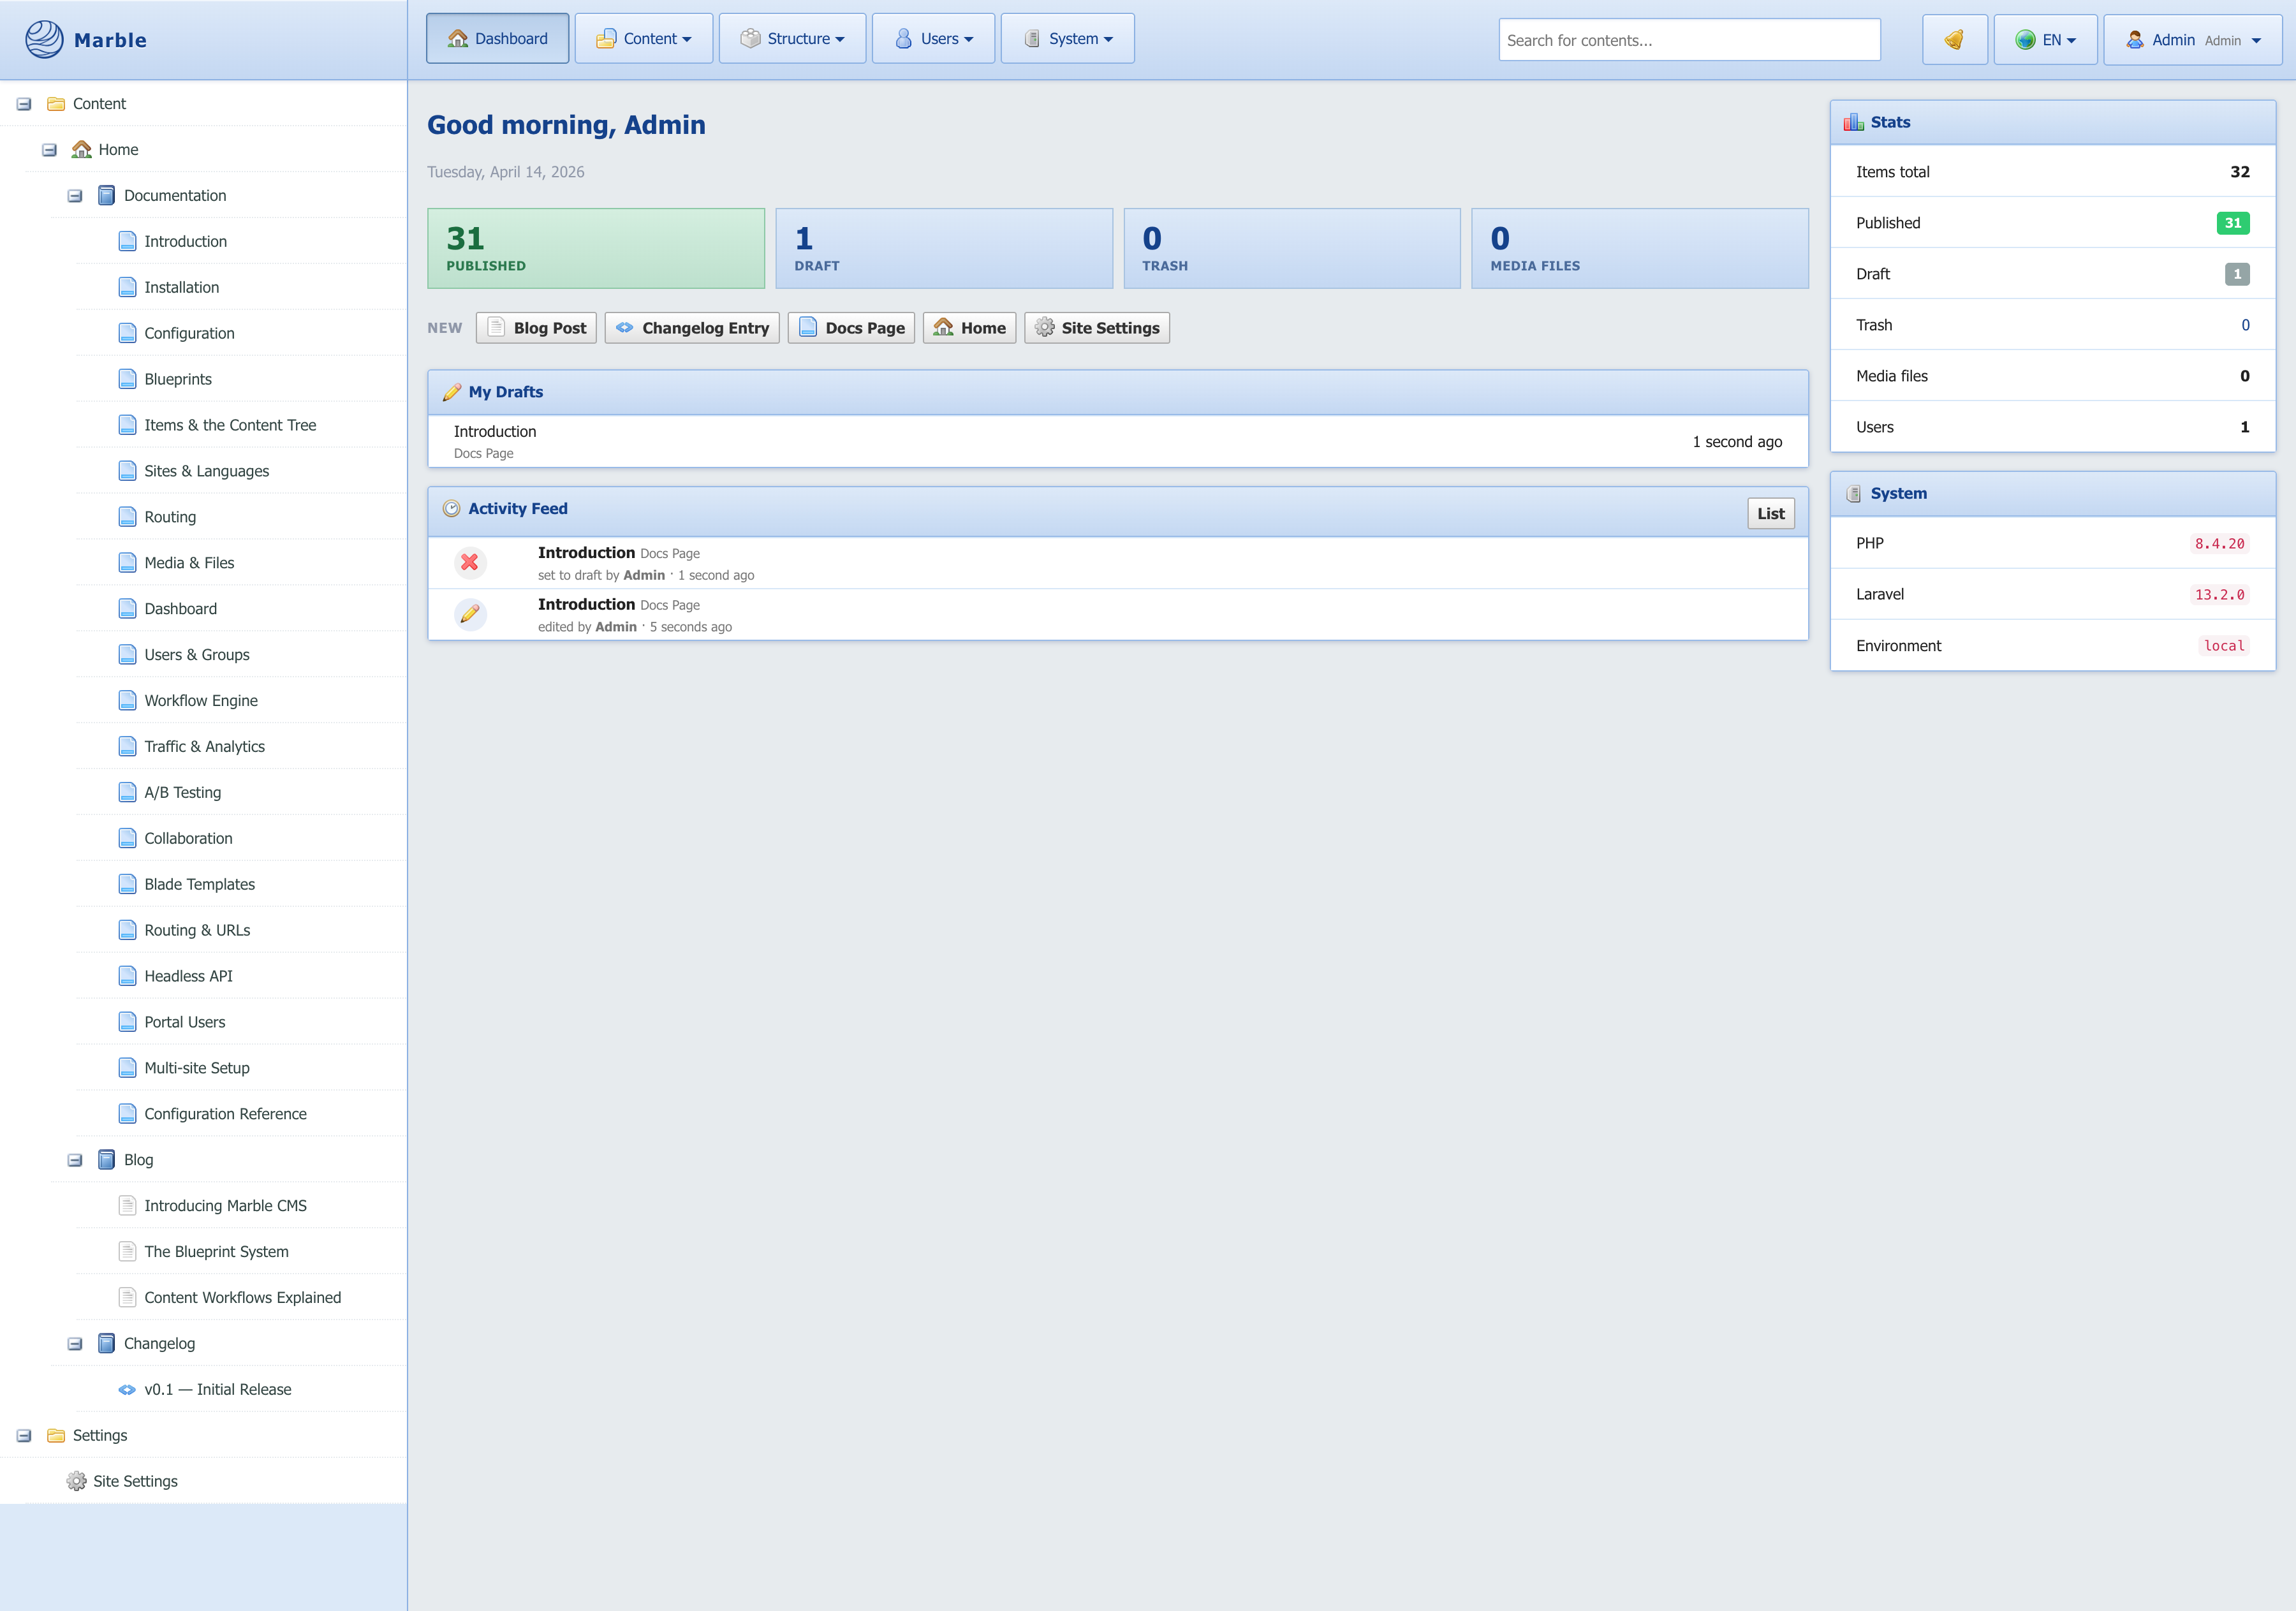
Task: Click the Site Settings gear icon in tree
Action: pos(76,1481)
